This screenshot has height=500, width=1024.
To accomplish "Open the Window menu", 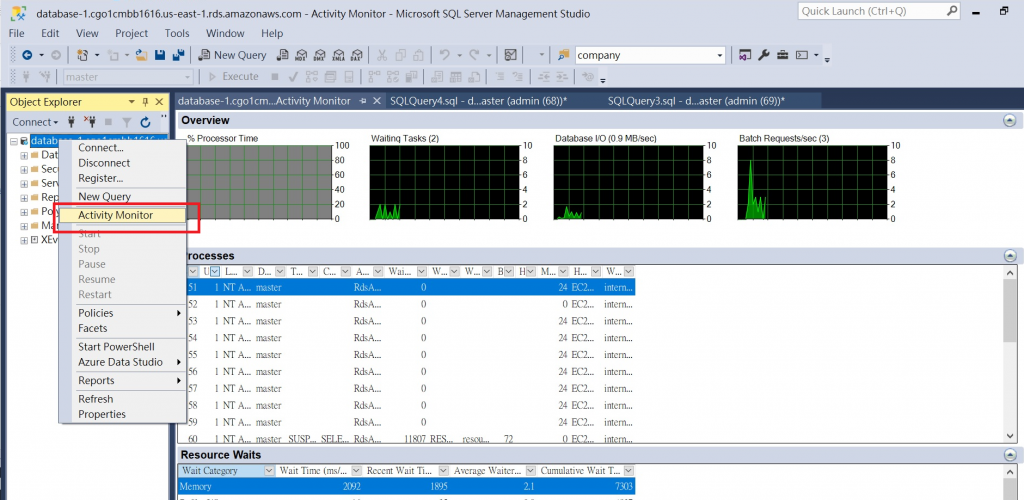I will [225, 33].
